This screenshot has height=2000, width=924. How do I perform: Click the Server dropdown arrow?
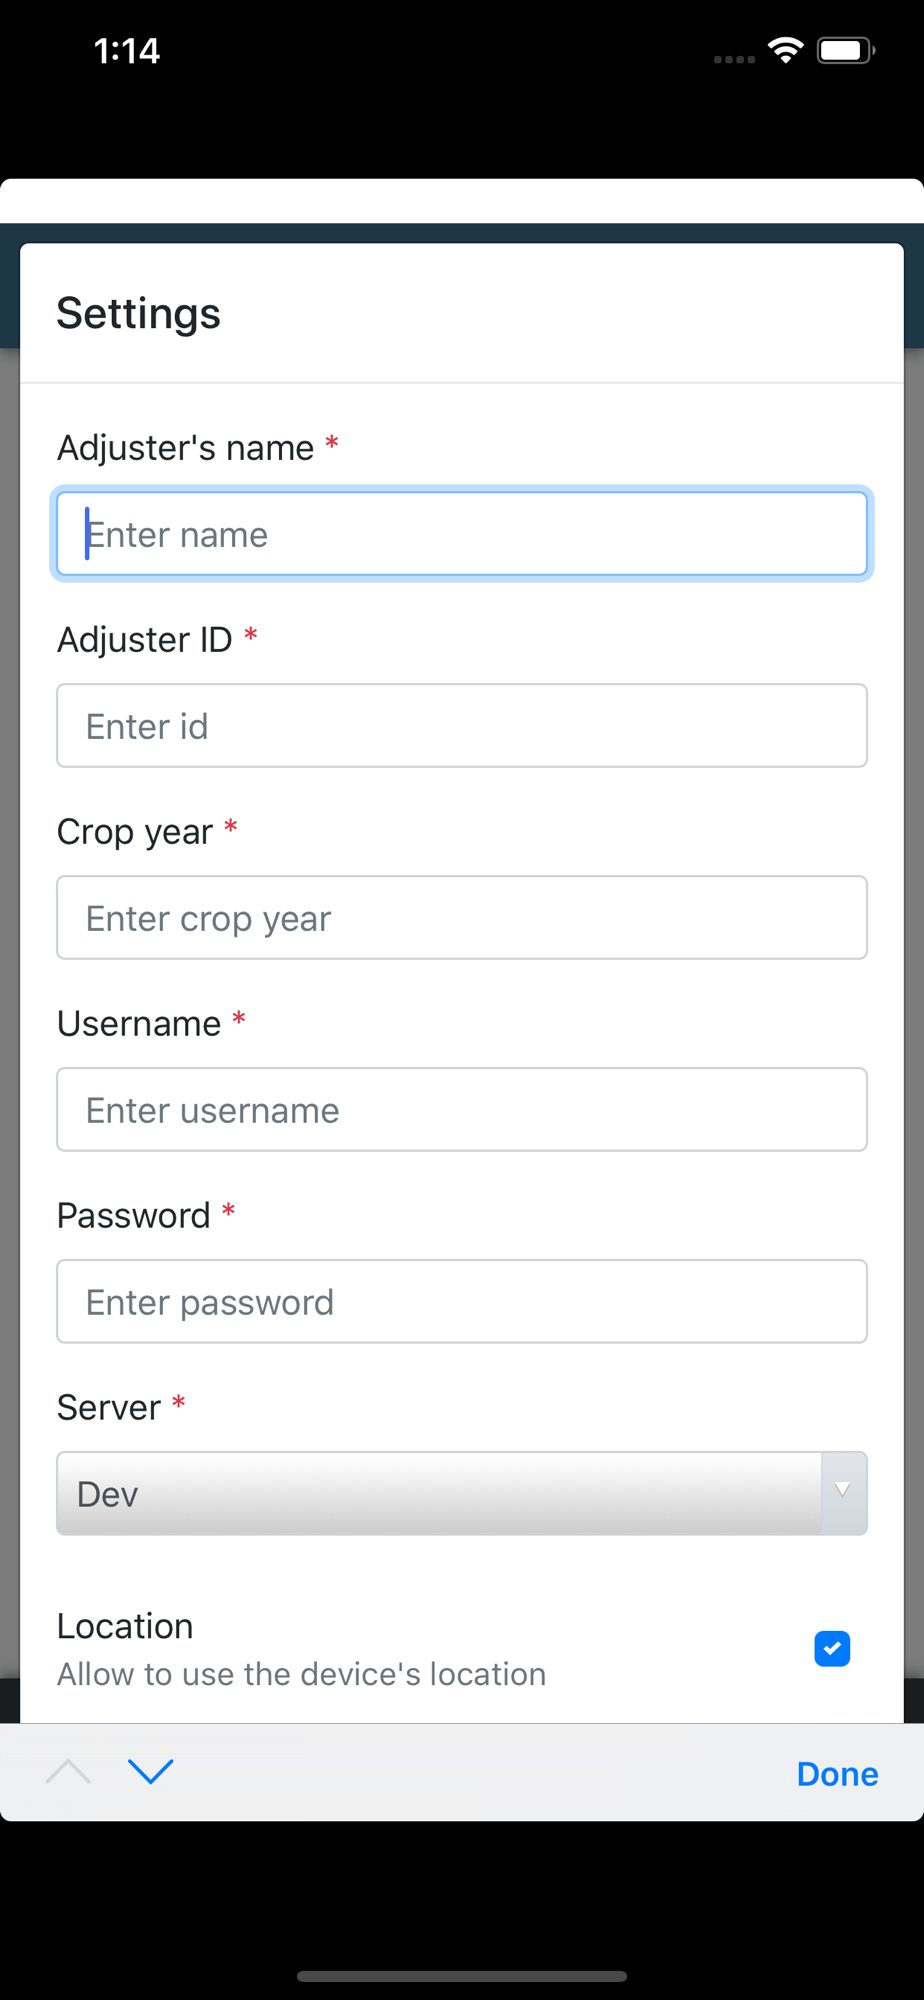[x=843, y=1493]
